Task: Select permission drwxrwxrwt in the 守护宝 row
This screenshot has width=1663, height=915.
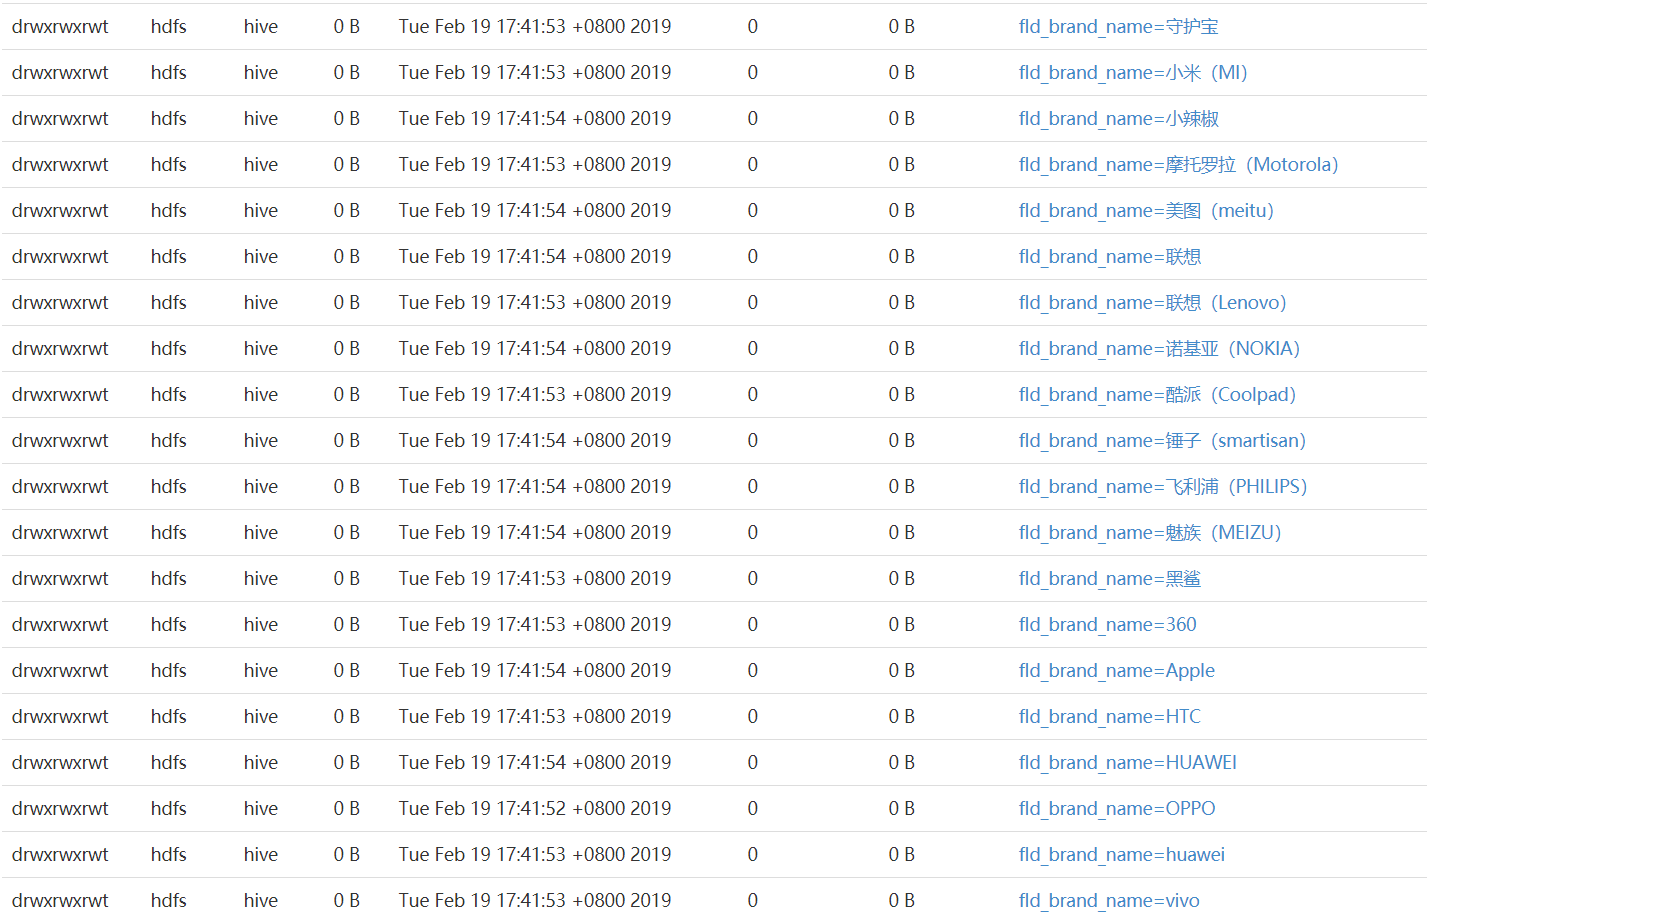Action: click(60, 27)
